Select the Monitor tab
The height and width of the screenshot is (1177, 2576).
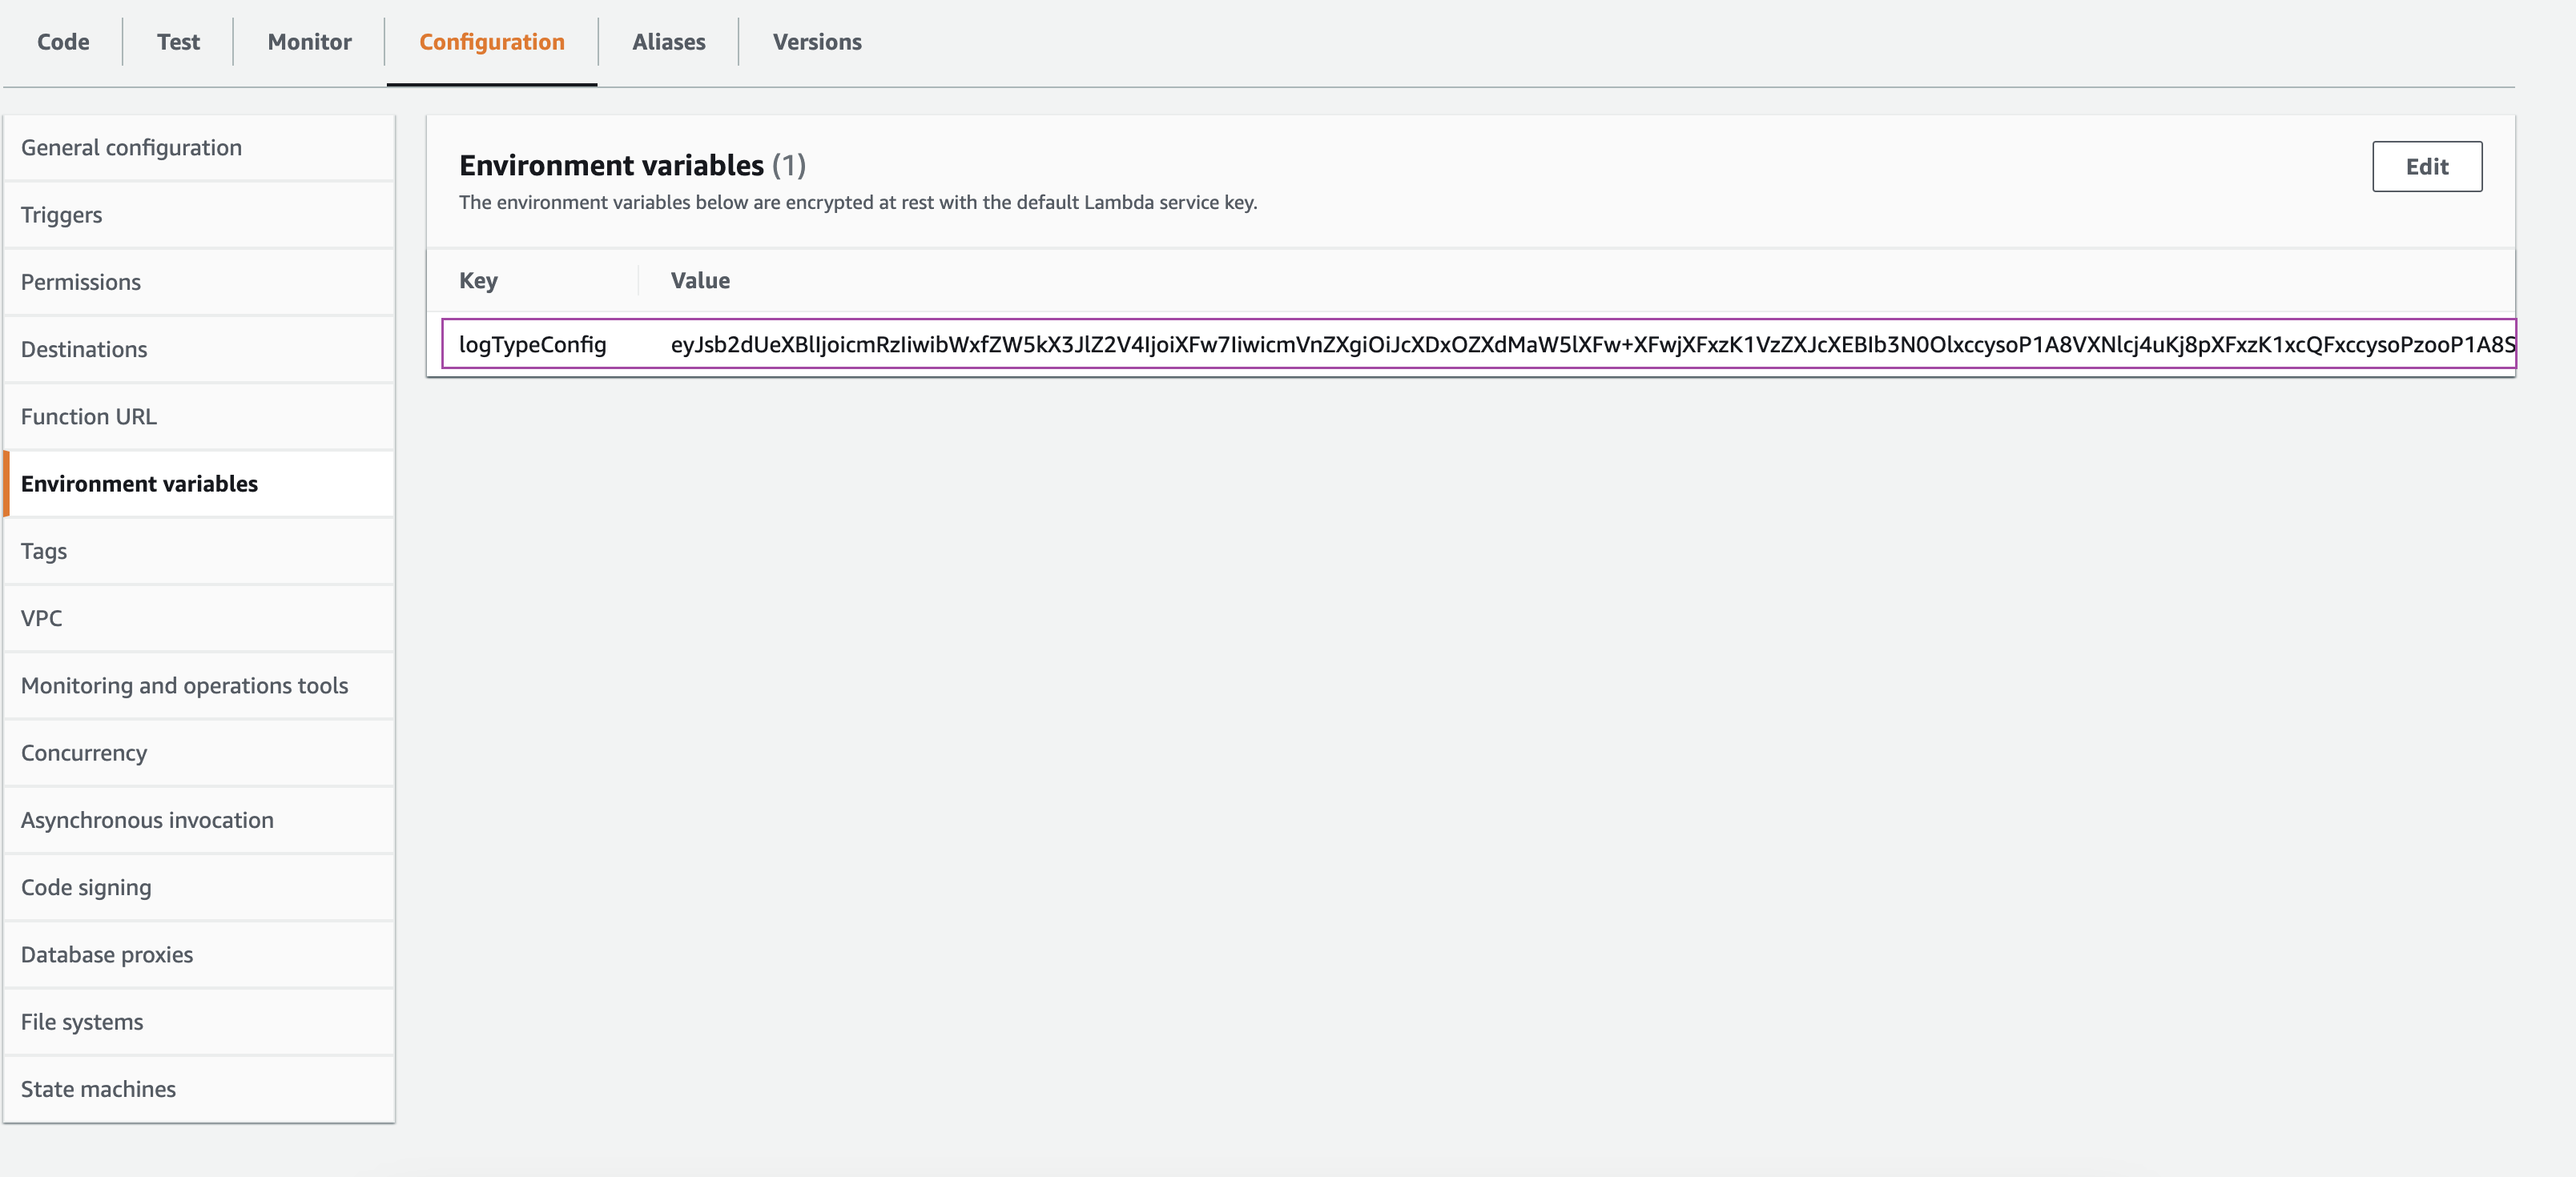coord(308,42)
